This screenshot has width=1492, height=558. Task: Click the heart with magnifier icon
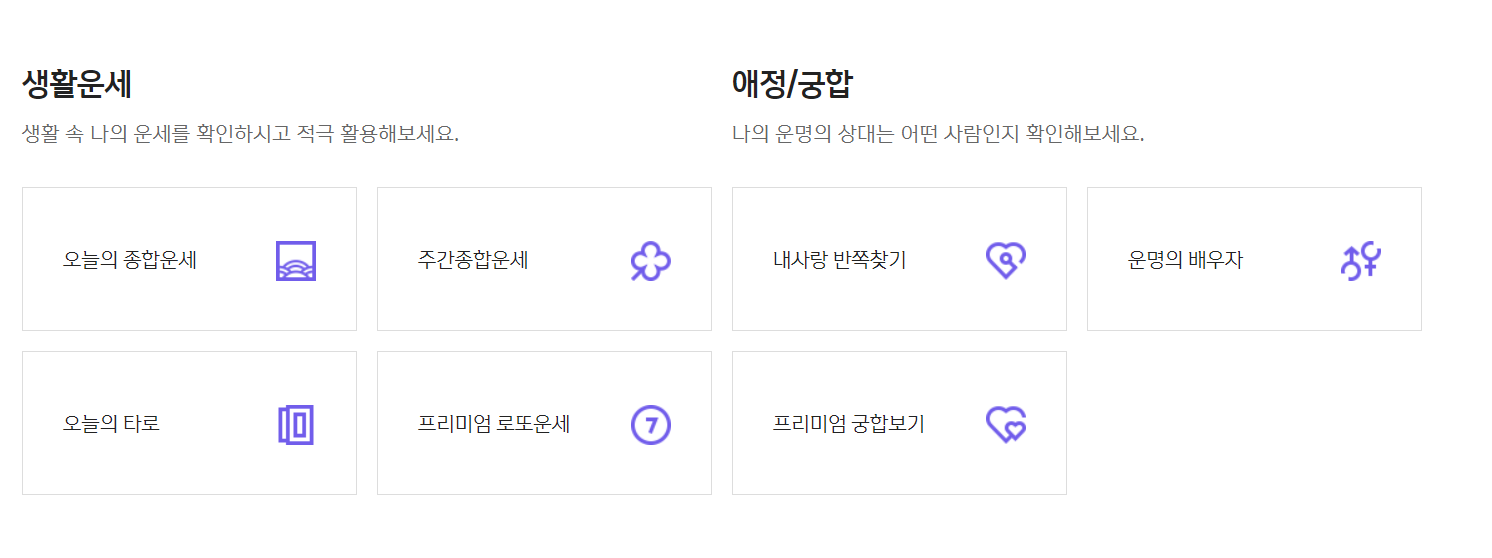point(1006,261)
